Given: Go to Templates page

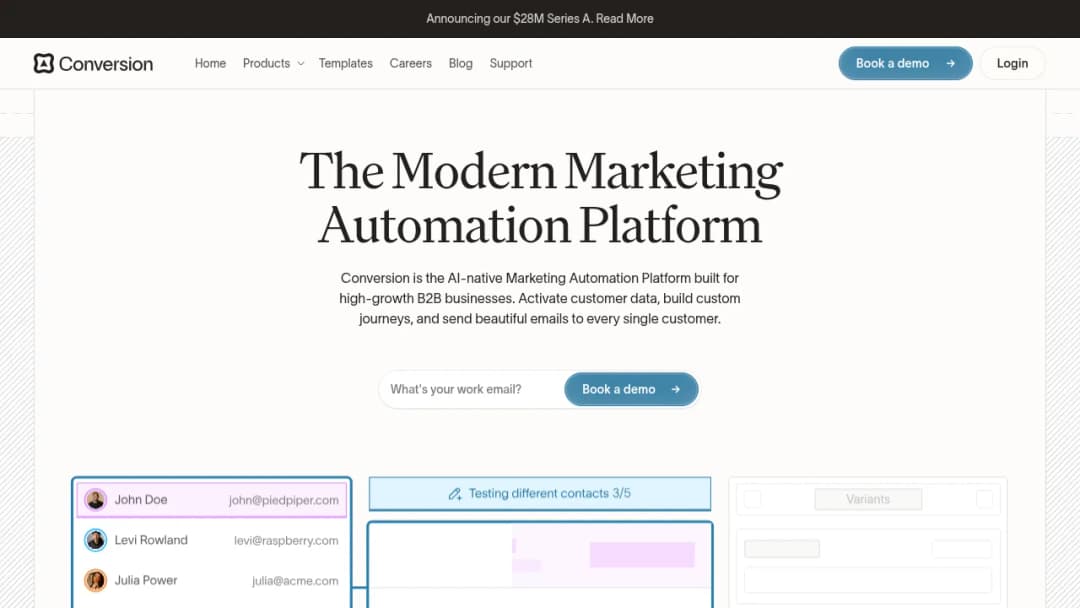Looking at the screenshot, I should click(346, 63).
